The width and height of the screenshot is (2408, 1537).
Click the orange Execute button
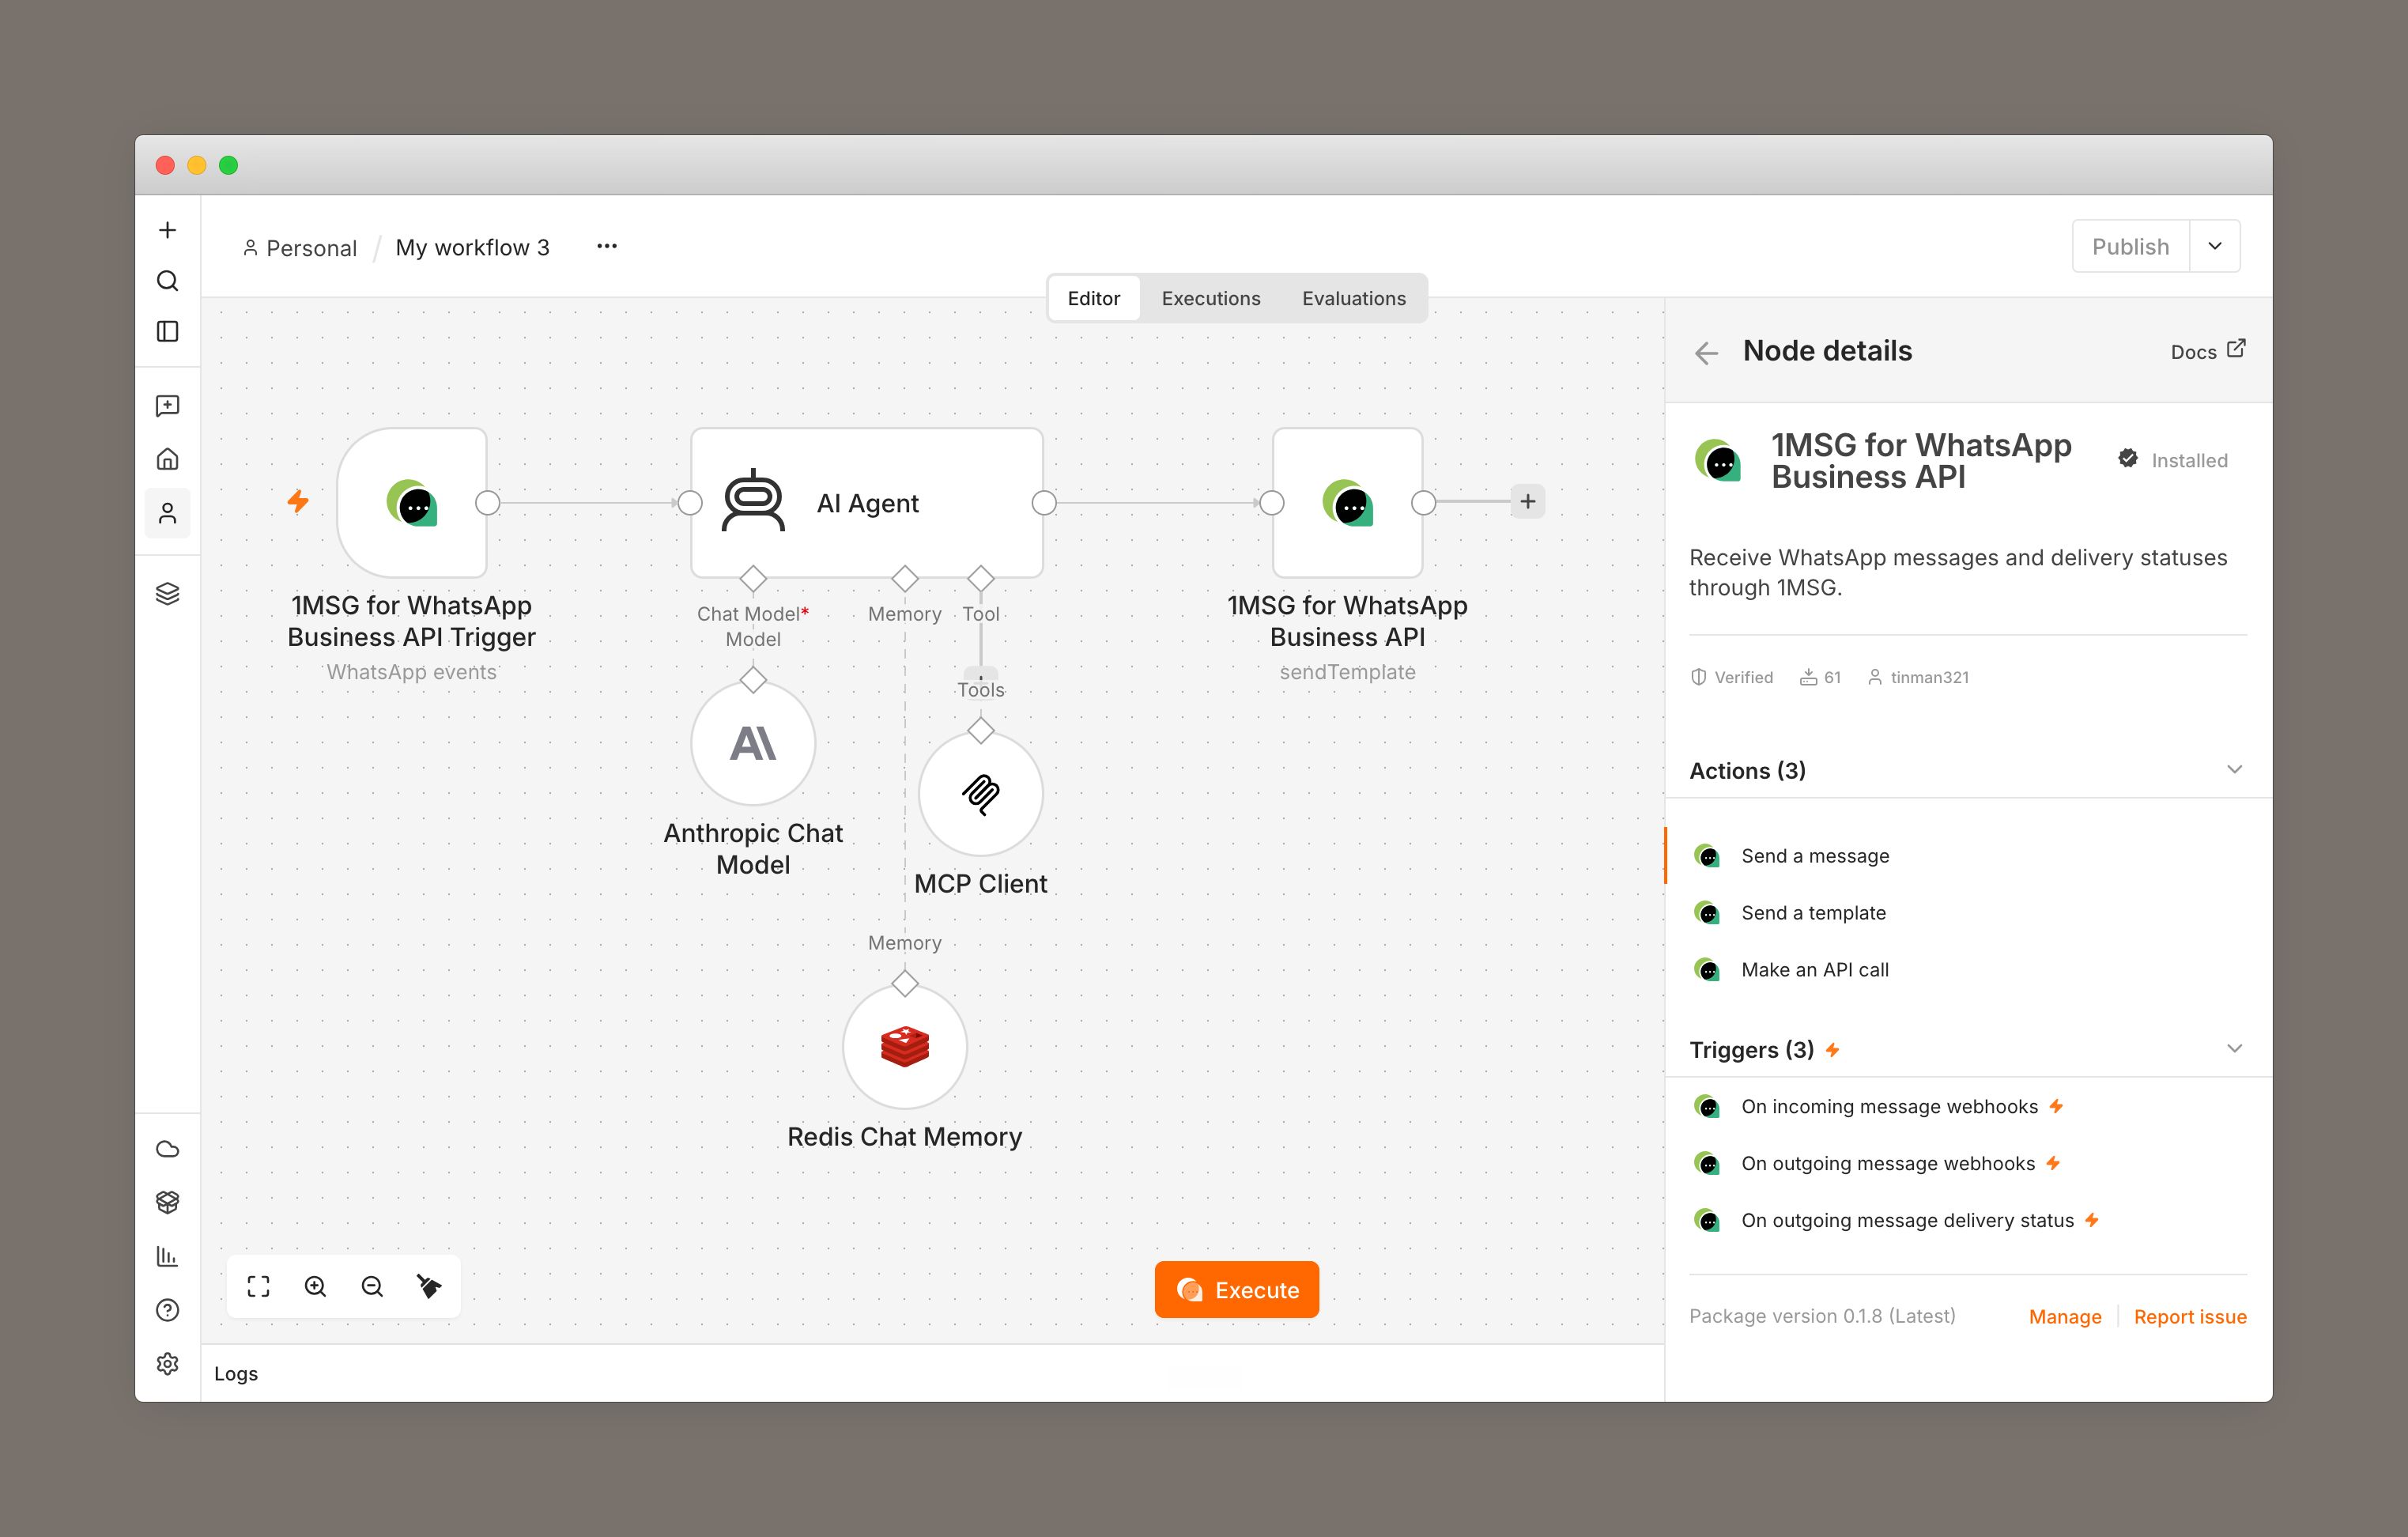pos(1237,1290)
